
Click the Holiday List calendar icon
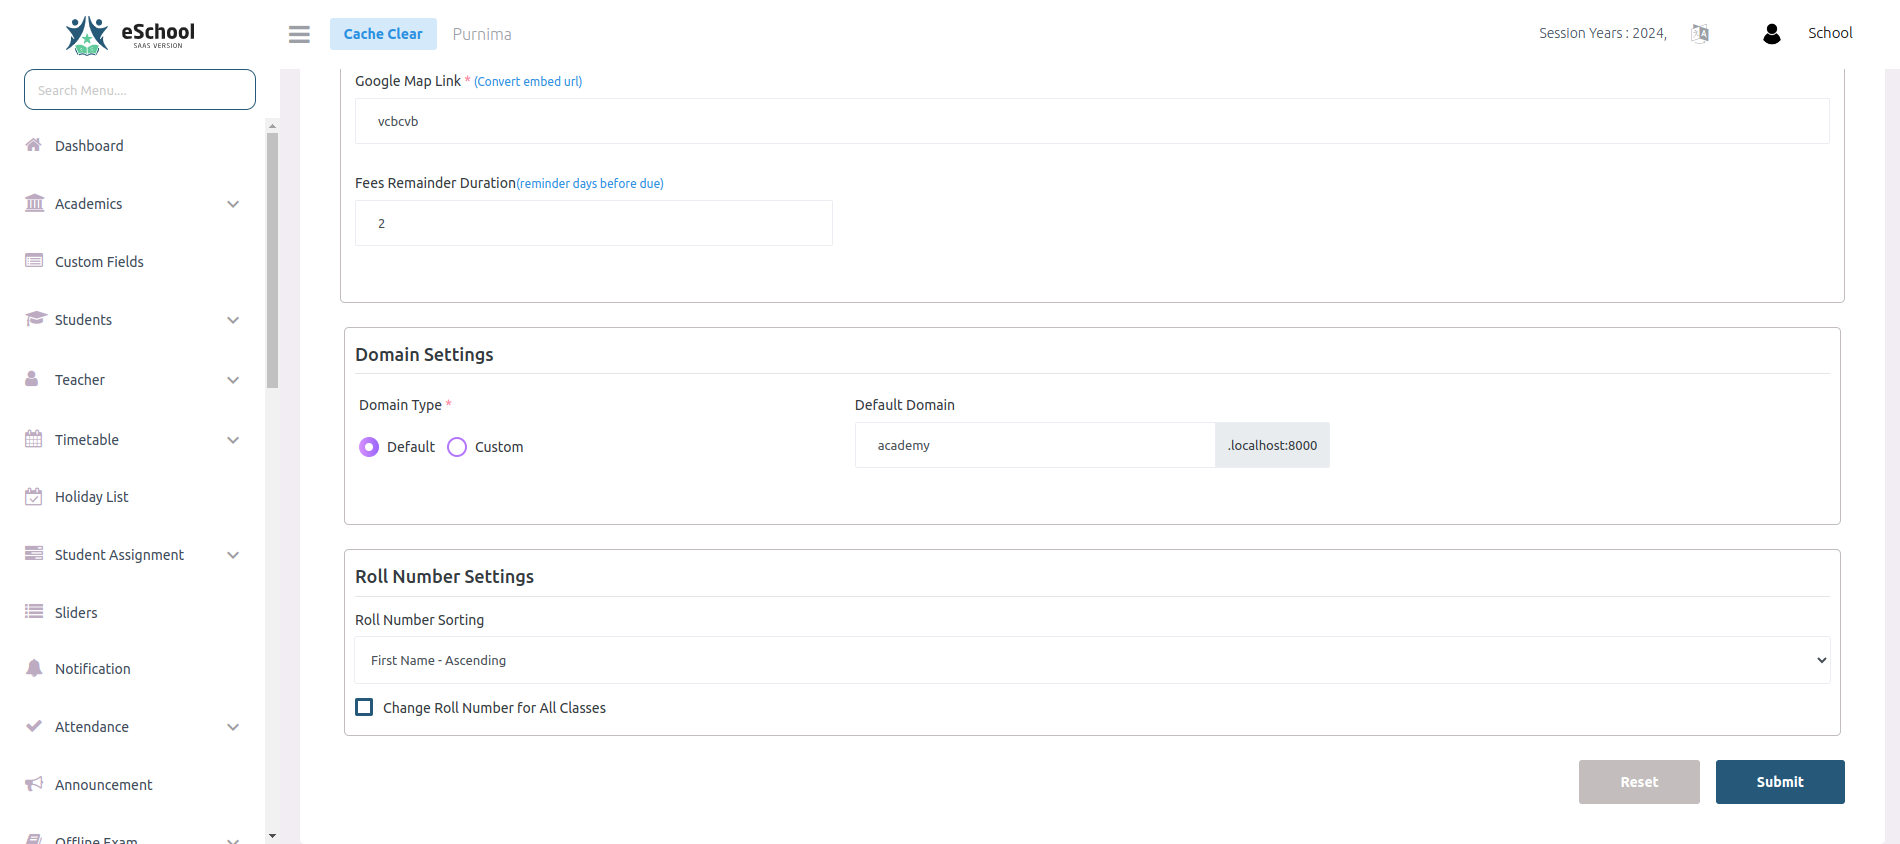pos(34,497)
